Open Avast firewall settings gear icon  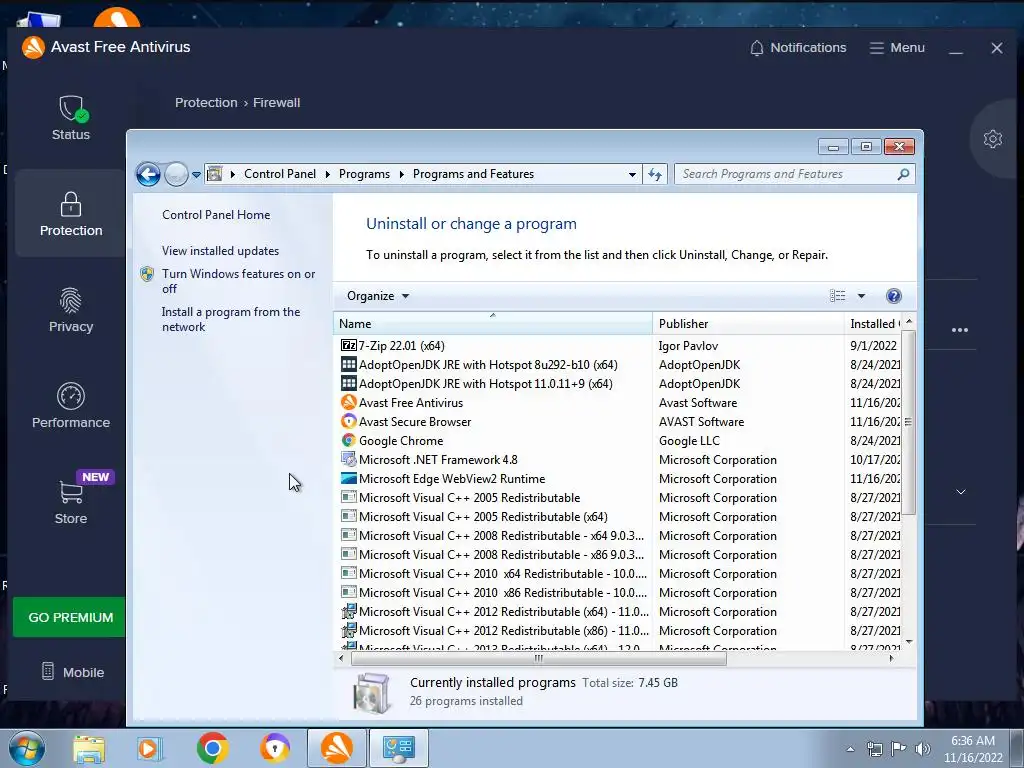click(993, 139)
